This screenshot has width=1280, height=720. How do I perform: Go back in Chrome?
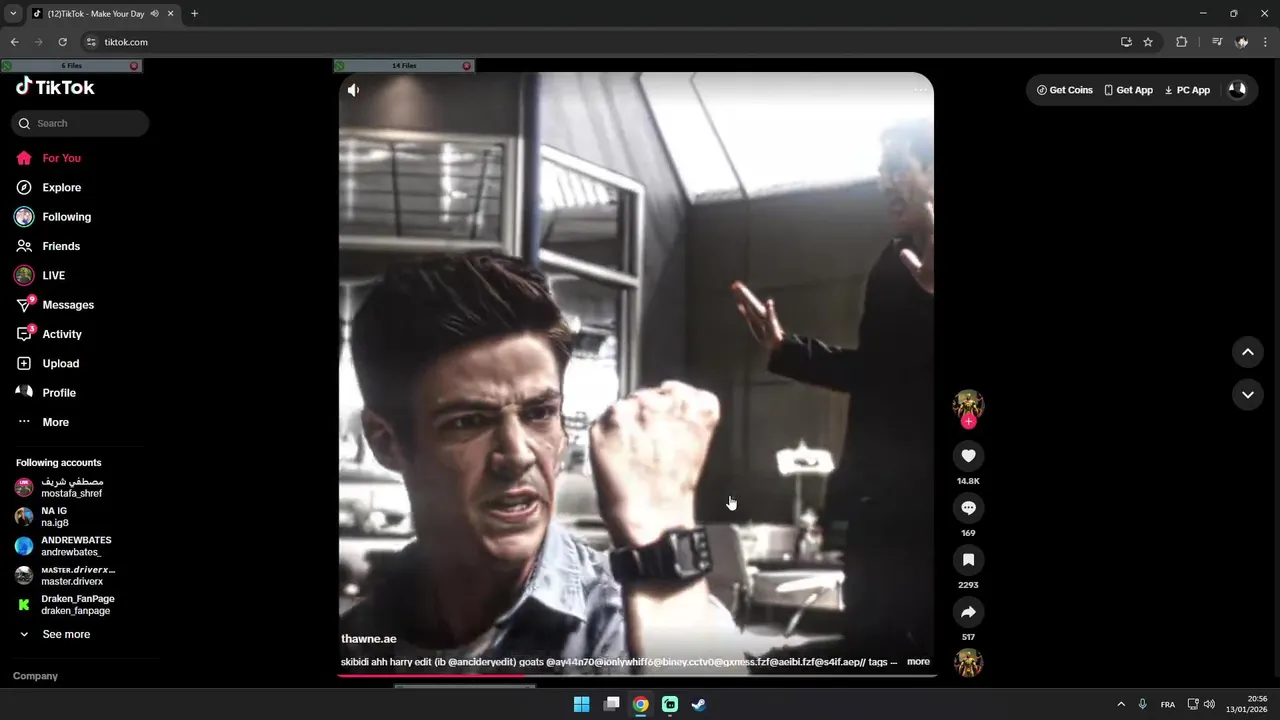point(14,42)
